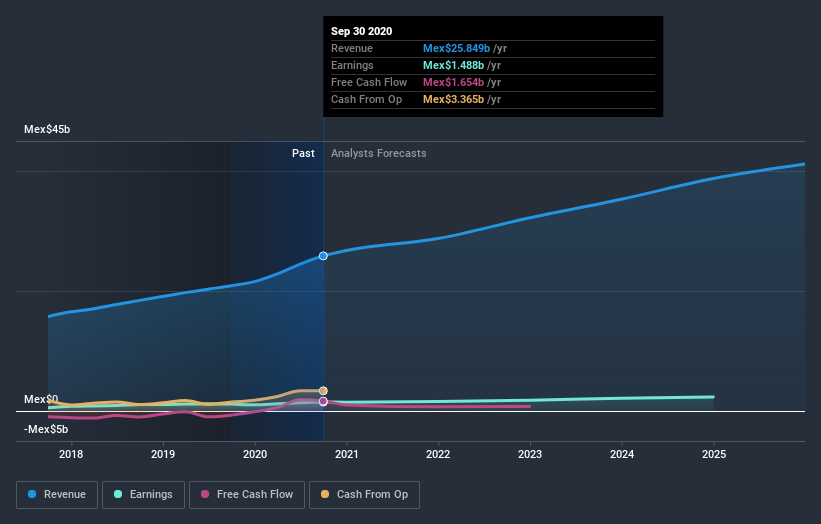Click the 2025 x-axis label

714,454
